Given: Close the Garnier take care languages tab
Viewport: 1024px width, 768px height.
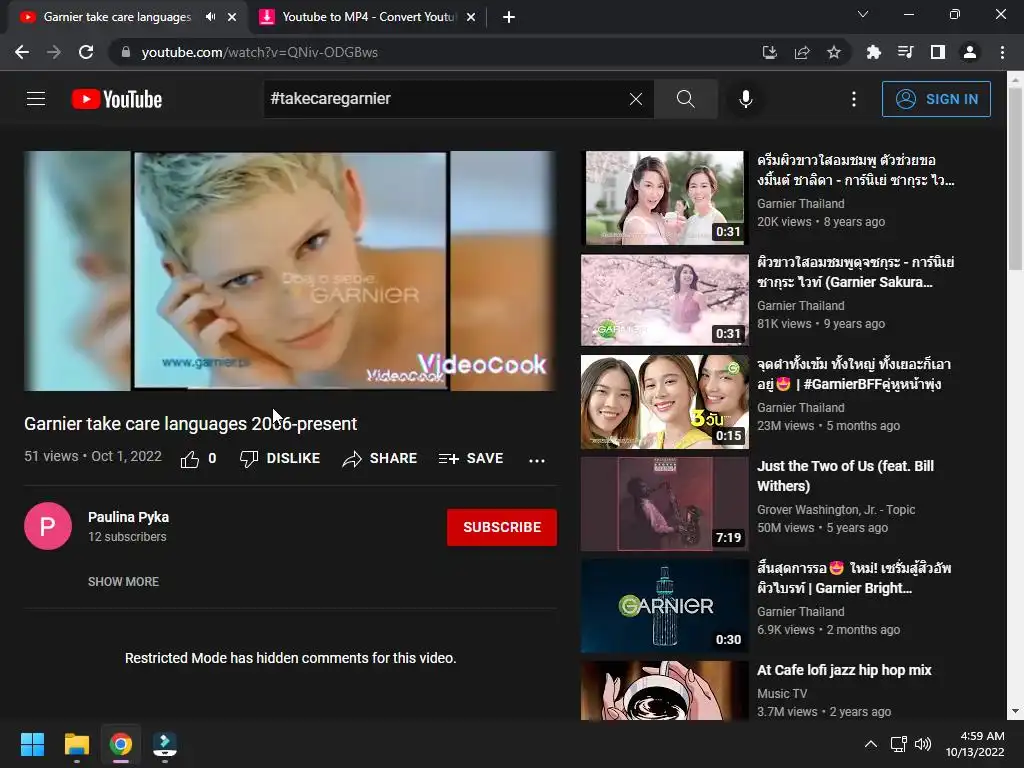Looking at the screenshot, I should pyautogui.click(x=232, y=17).
